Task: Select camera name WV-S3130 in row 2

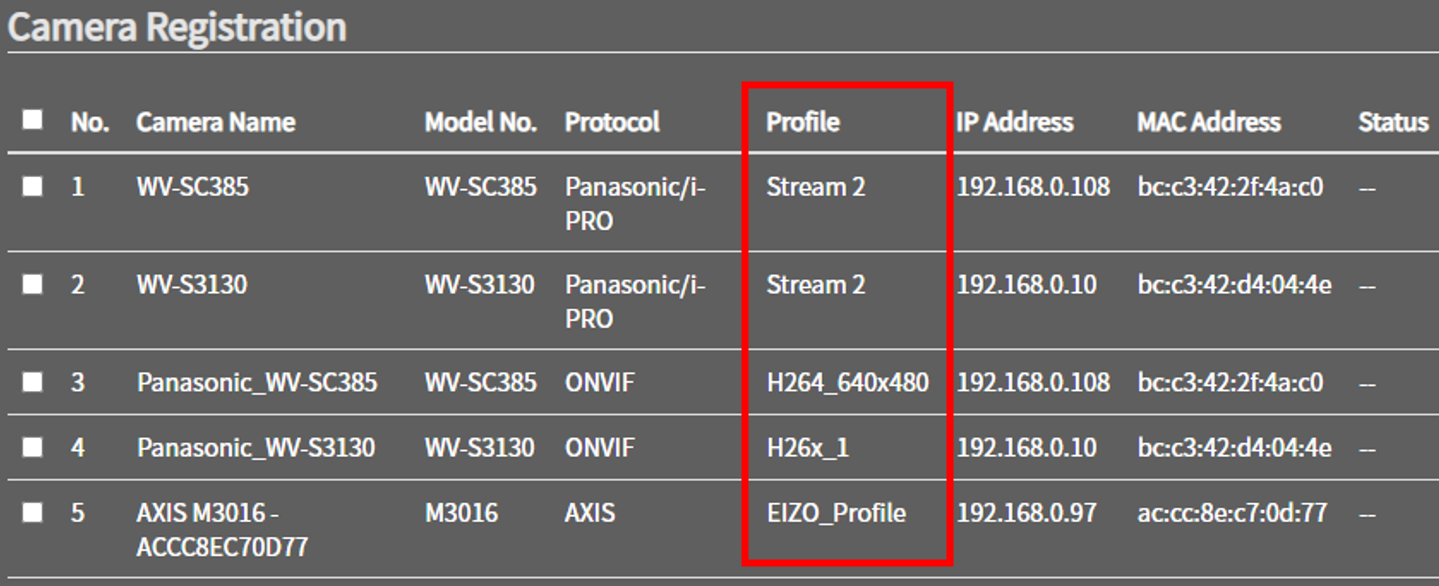Action: [x=191, y=284]
